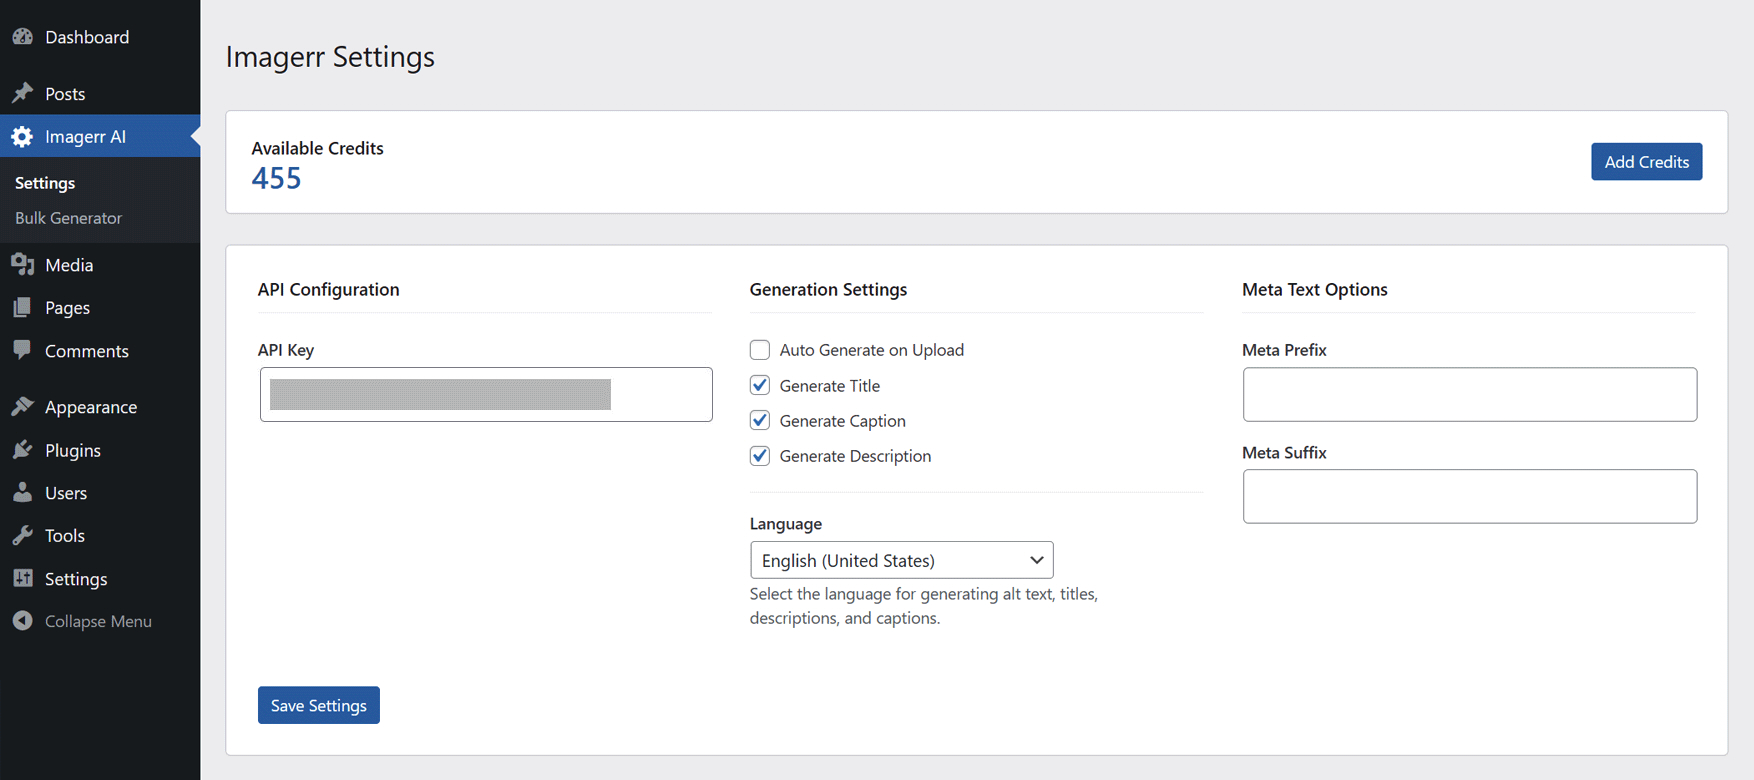
Task: Click the credits value 455
Action: click(276, 178)
